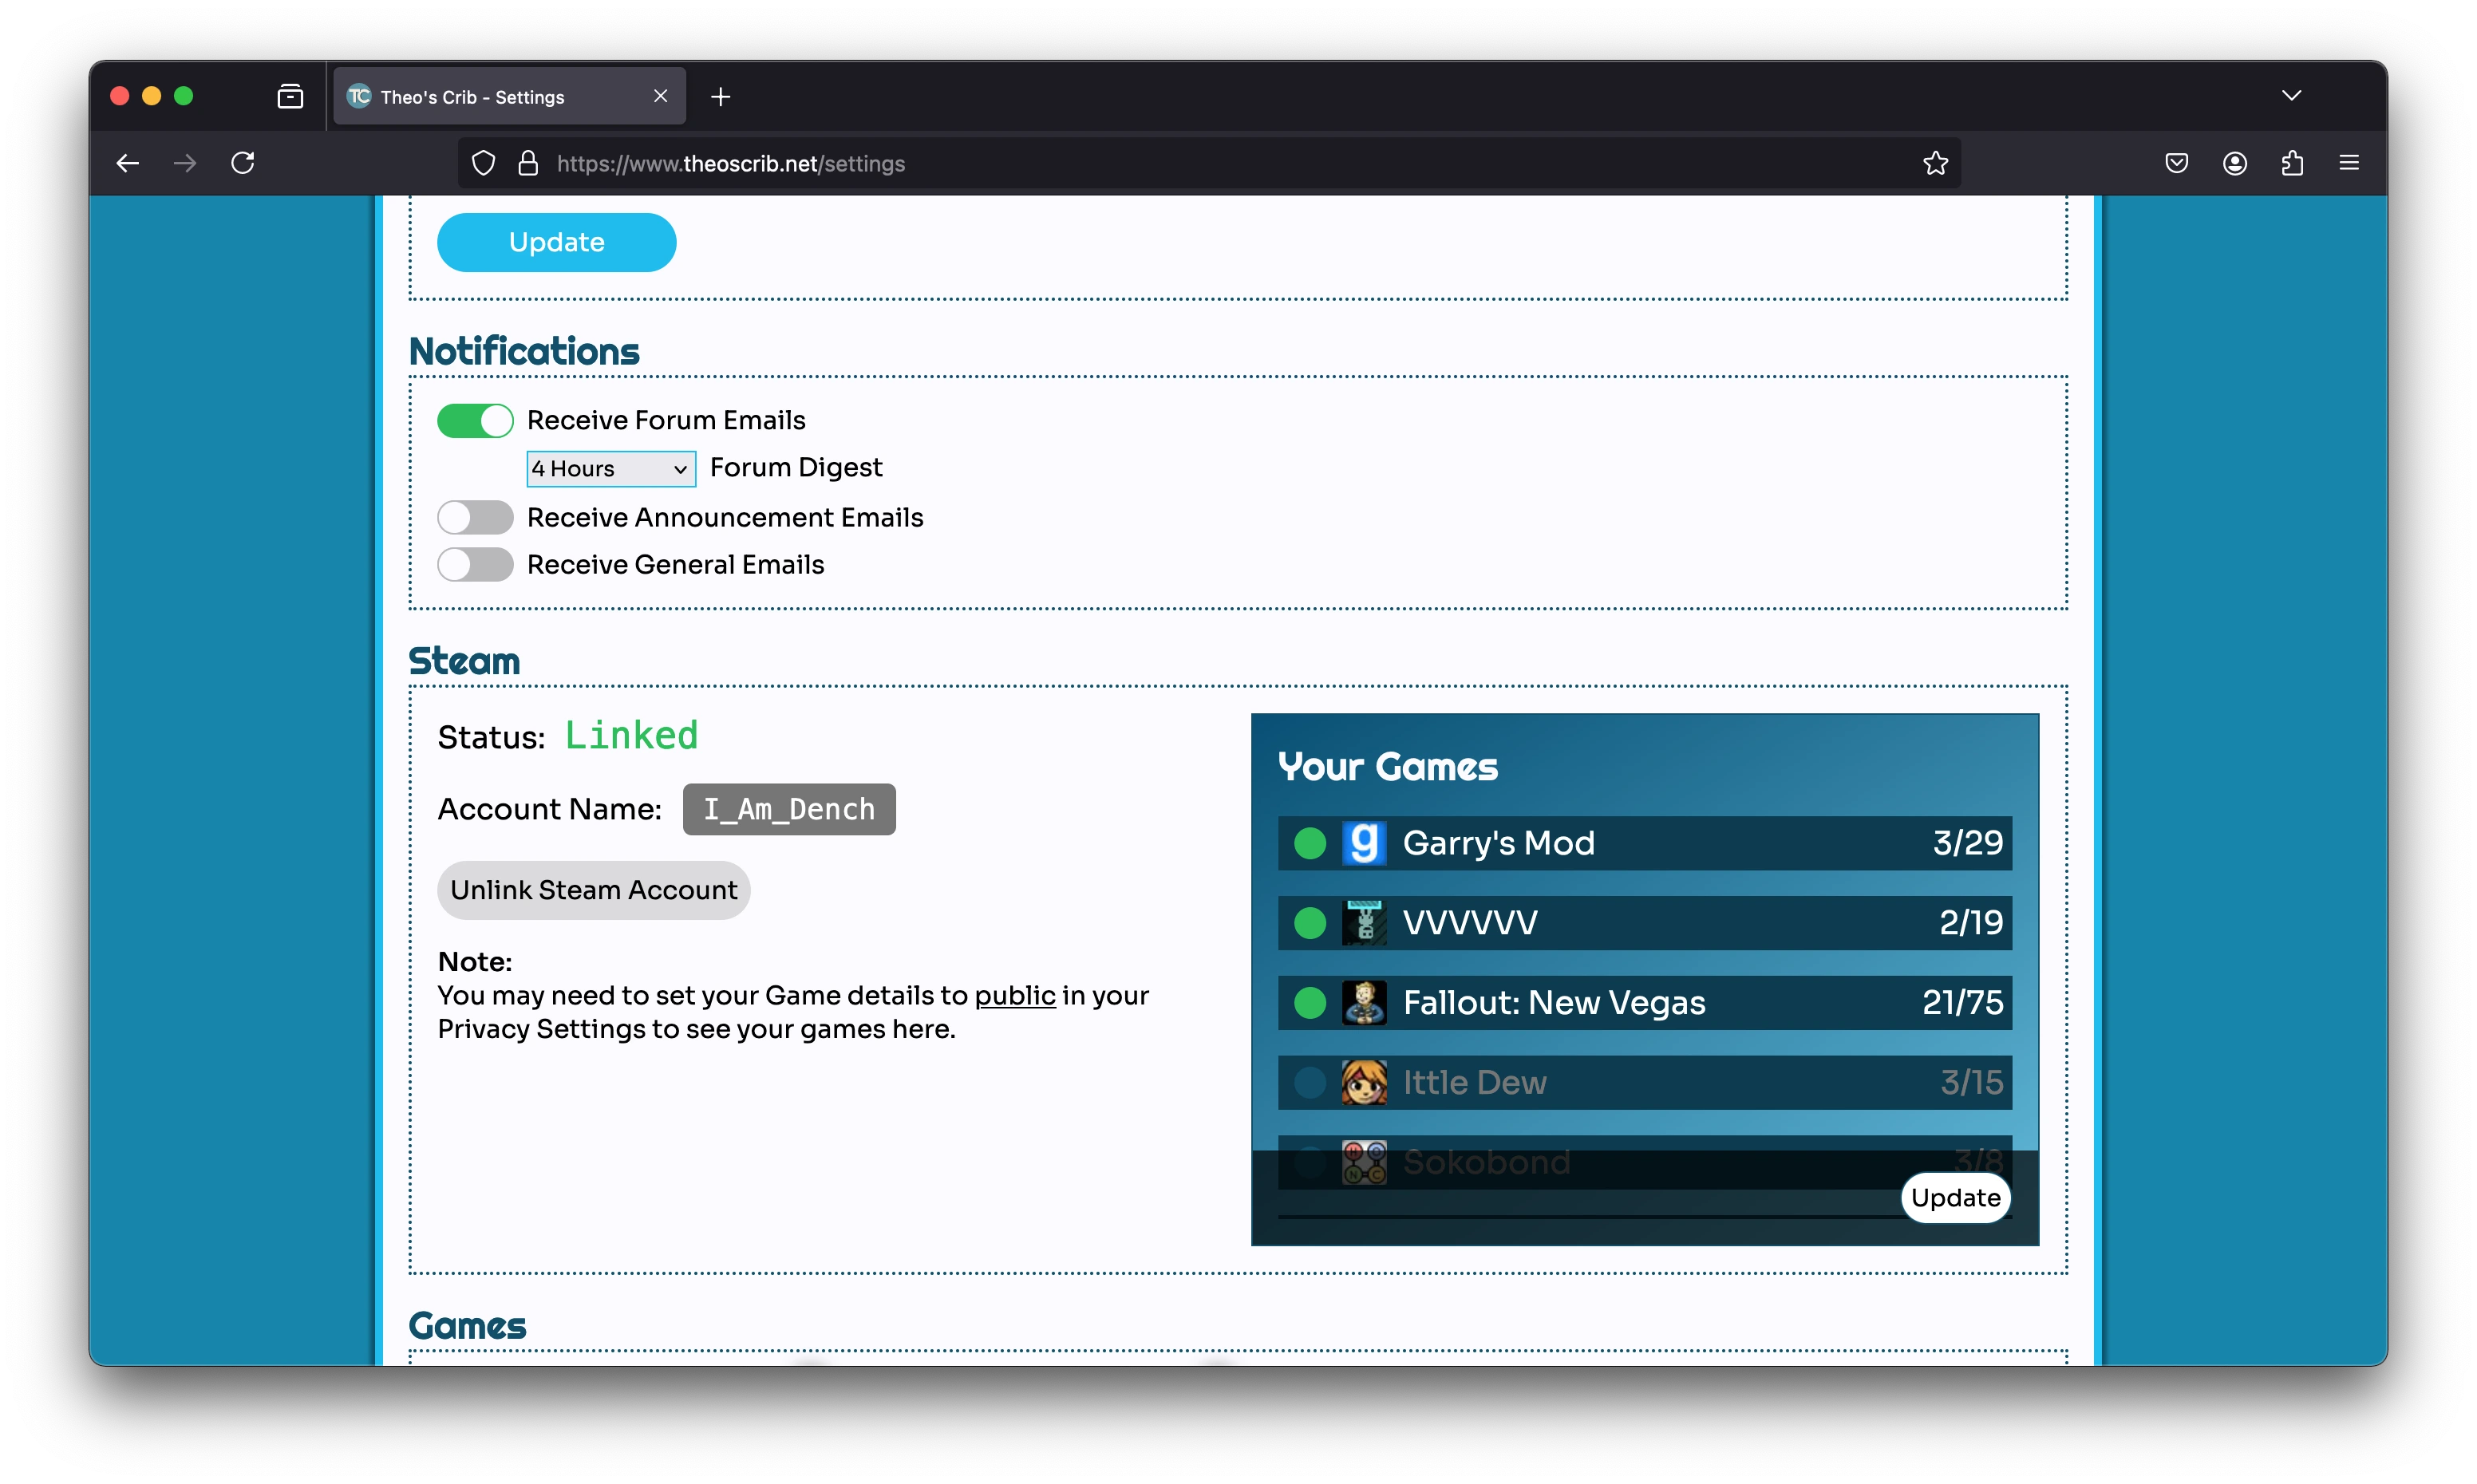Image resolution: width=2477 pixels, height=1484 pixels.
Task: Click Unlink Steam Account button
Action: 593,890
